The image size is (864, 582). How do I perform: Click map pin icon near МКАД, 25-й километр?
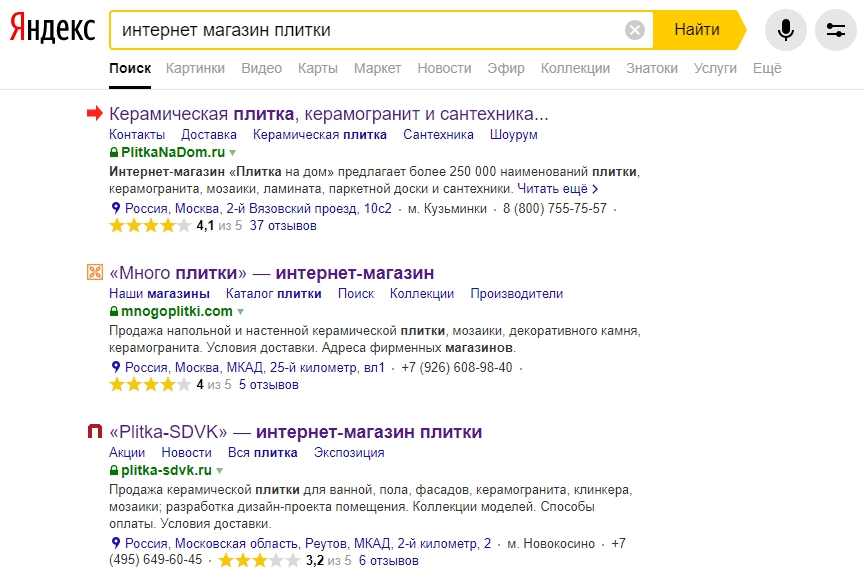(115, 367)
